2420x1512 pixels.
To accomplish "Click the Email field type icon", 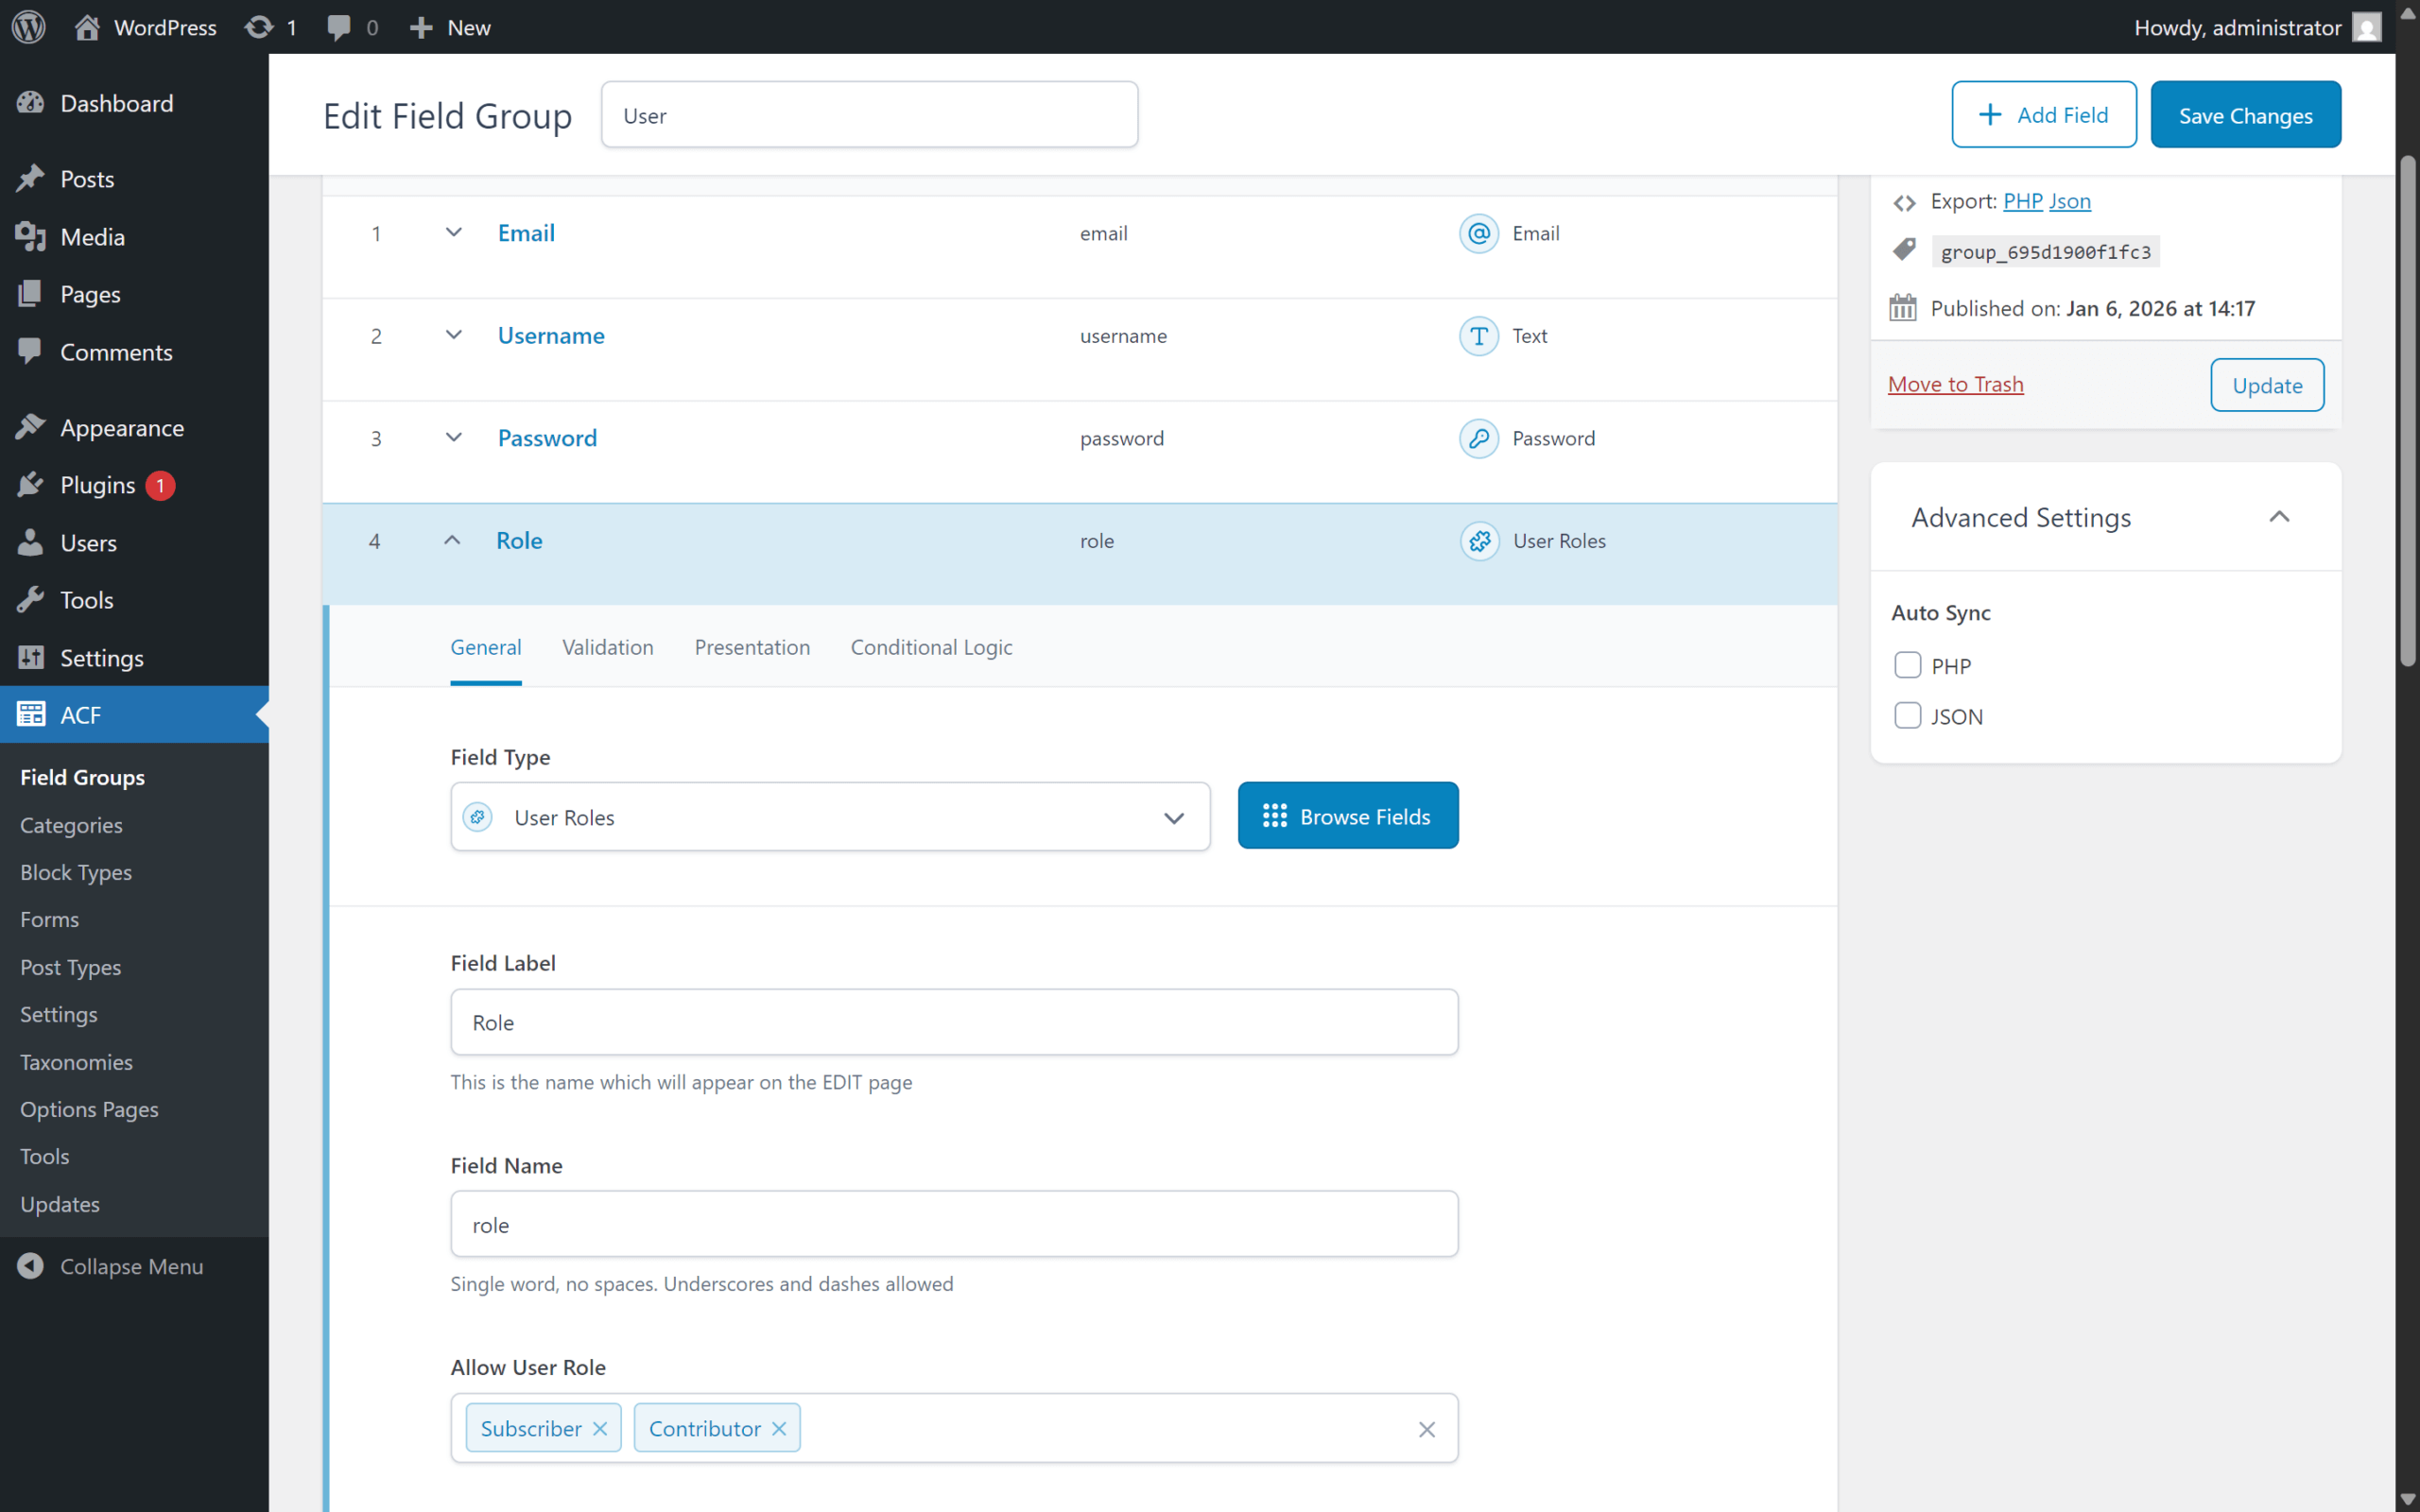I will click(x=1478, y=233).
